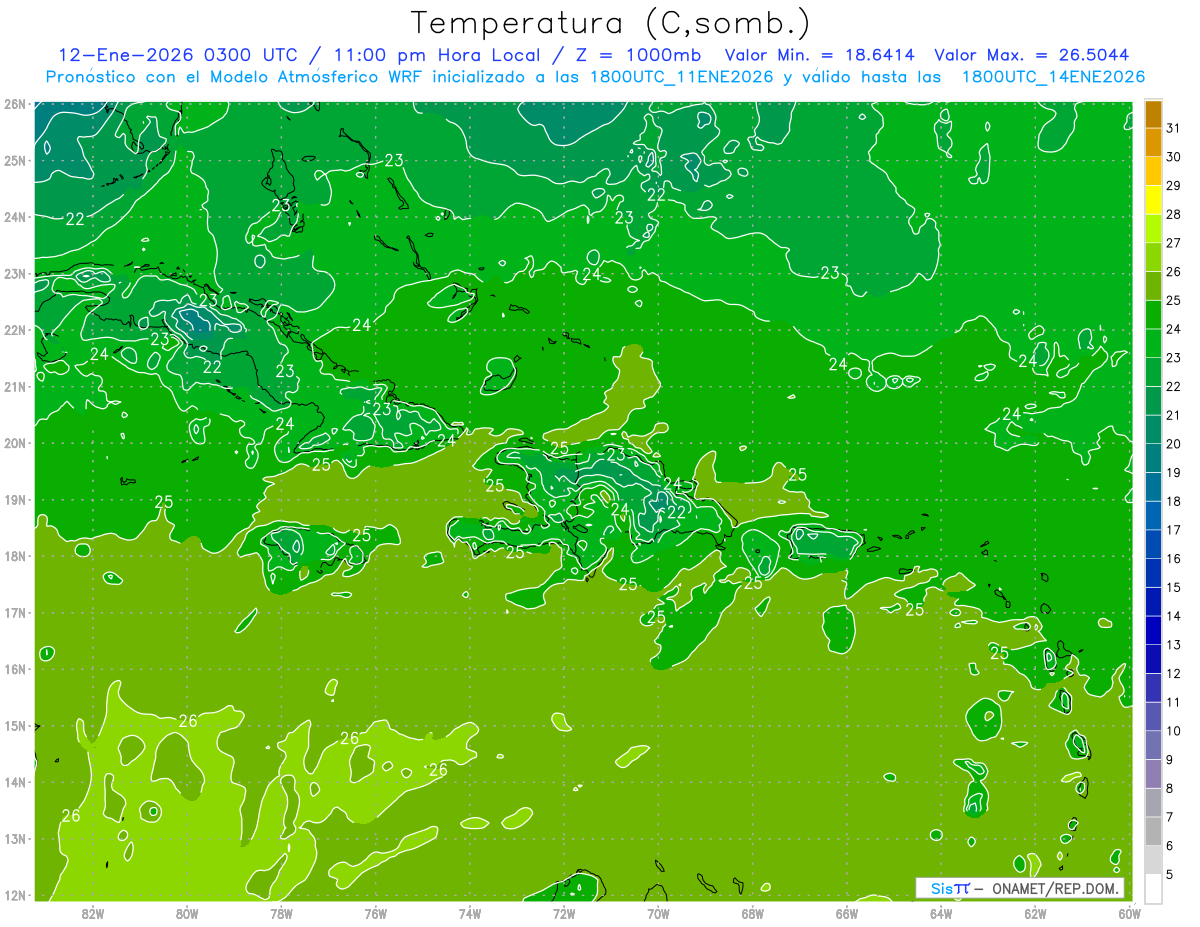Click the "80W" longitude label

[187, 913]
